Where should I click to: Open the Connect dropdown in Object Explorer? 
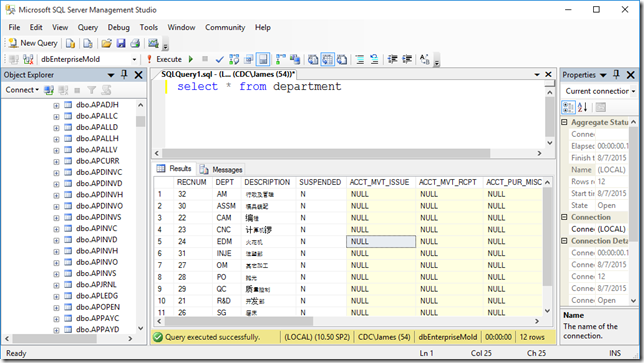pyautogui.click(x=22, y=90)
